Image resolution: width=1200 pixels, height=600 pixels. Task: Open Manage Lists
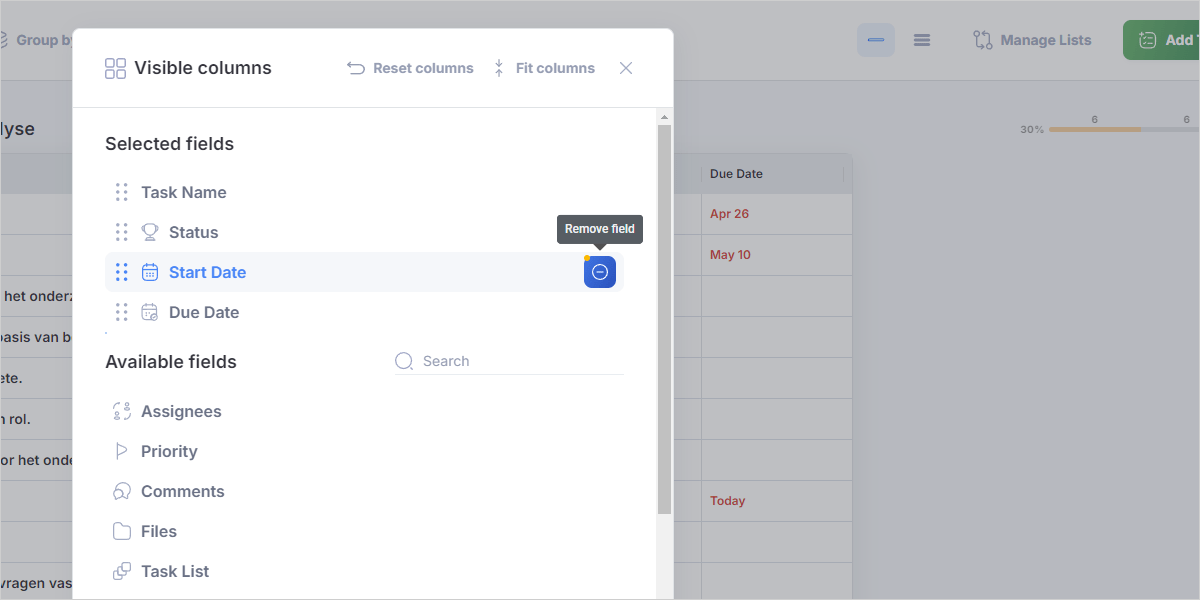coord(1032,40)
